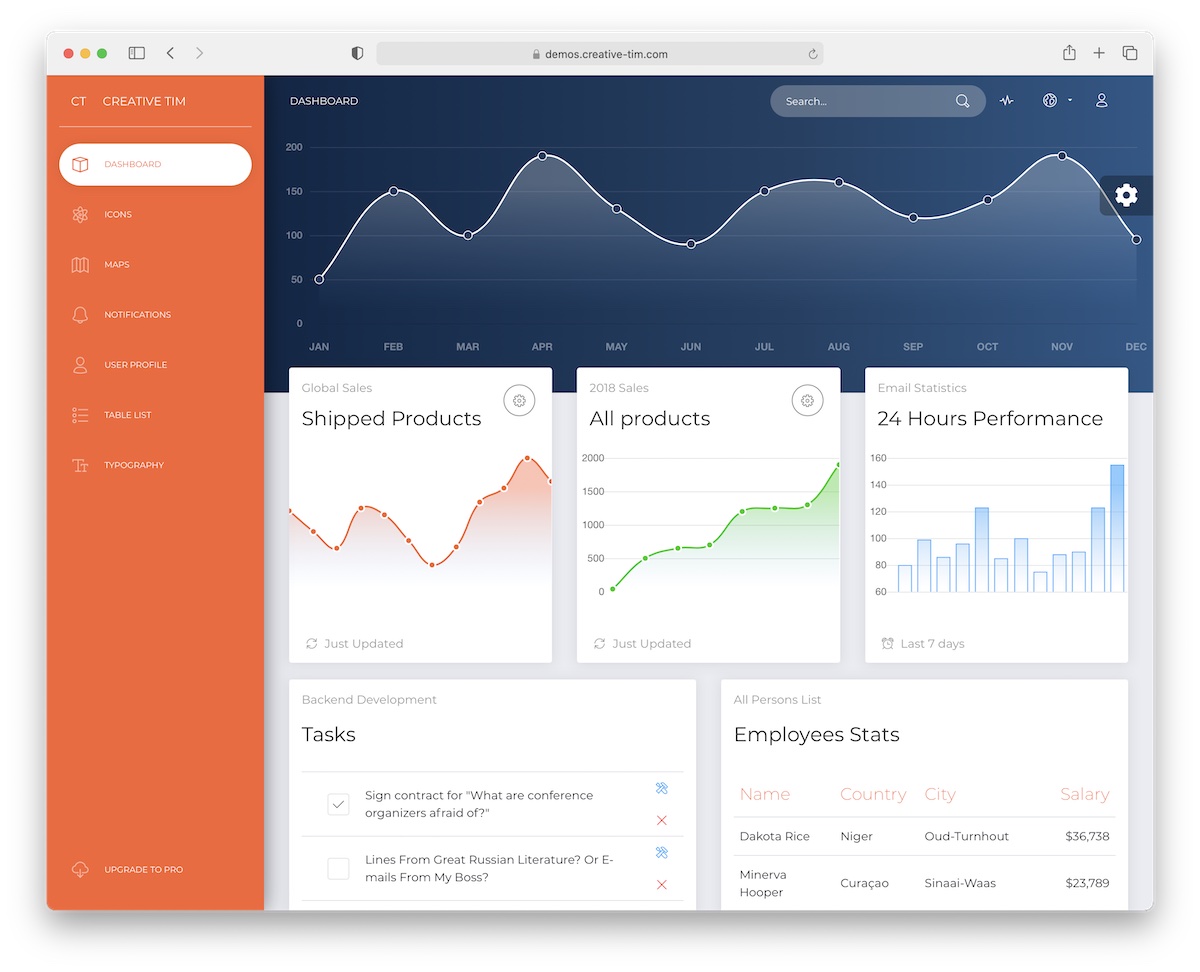Screen dimensions: 1200x972
Task: Click the cloud download icon for upgrade
Action: [x=81, y=869]
